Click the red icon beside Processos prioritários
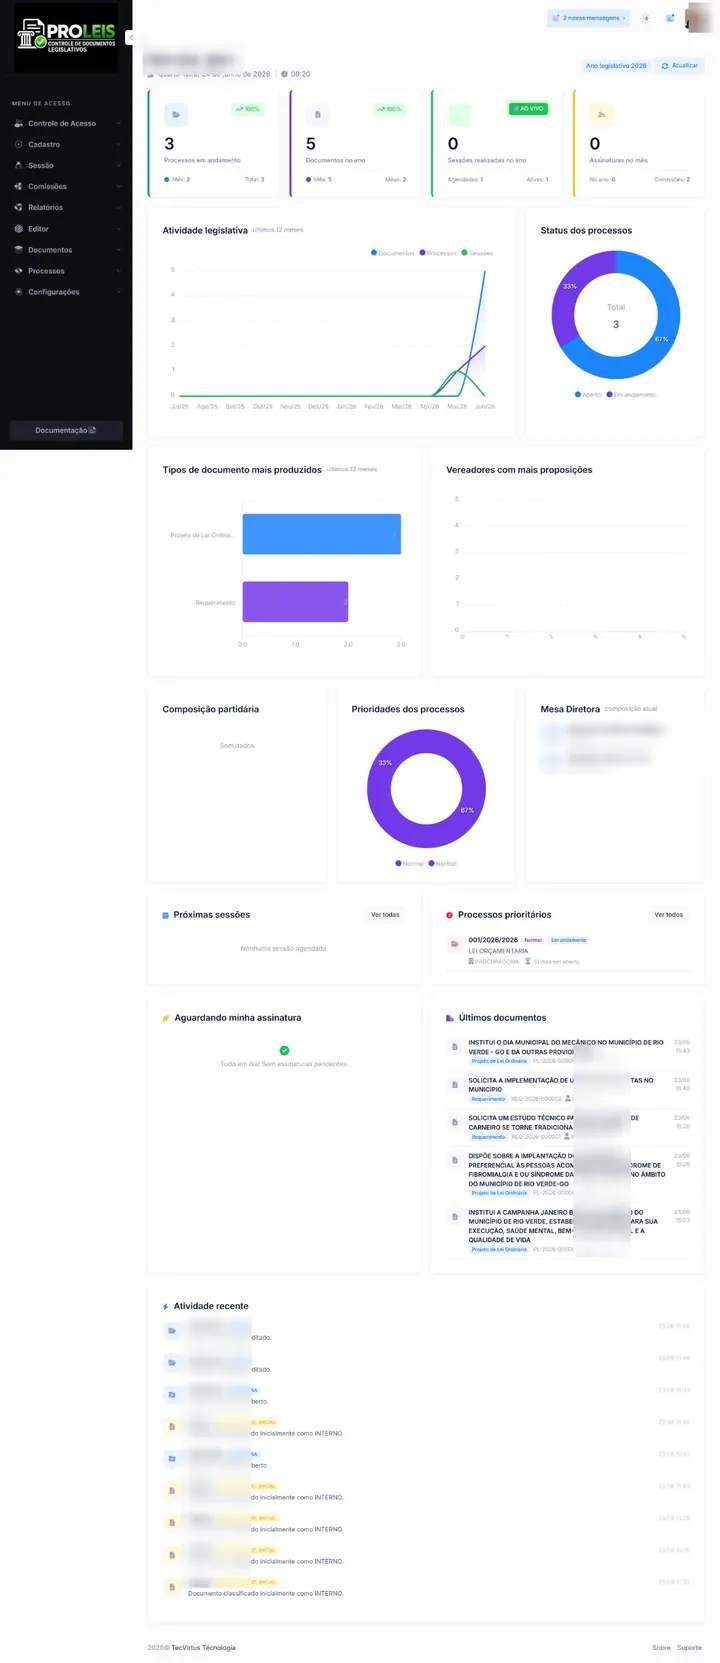 point(449,915)
